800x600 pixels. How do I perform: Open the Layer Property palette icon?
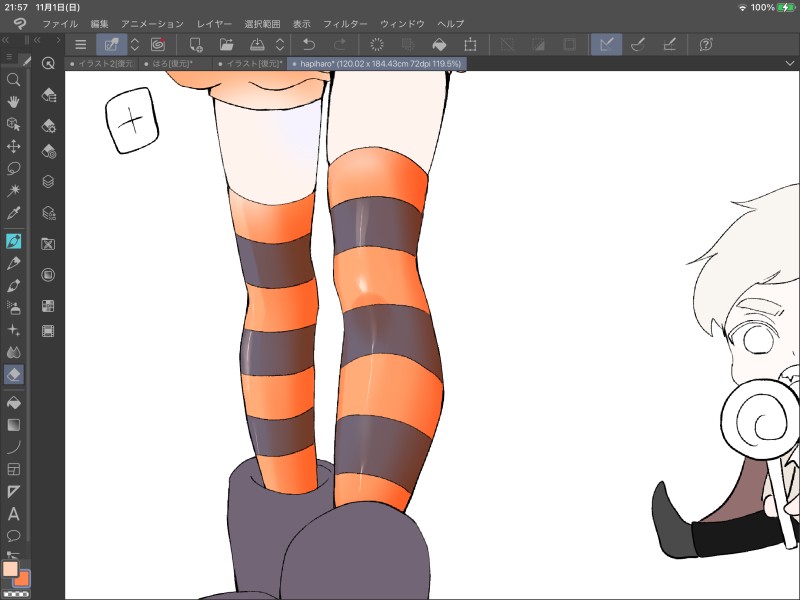click(48, 213)
